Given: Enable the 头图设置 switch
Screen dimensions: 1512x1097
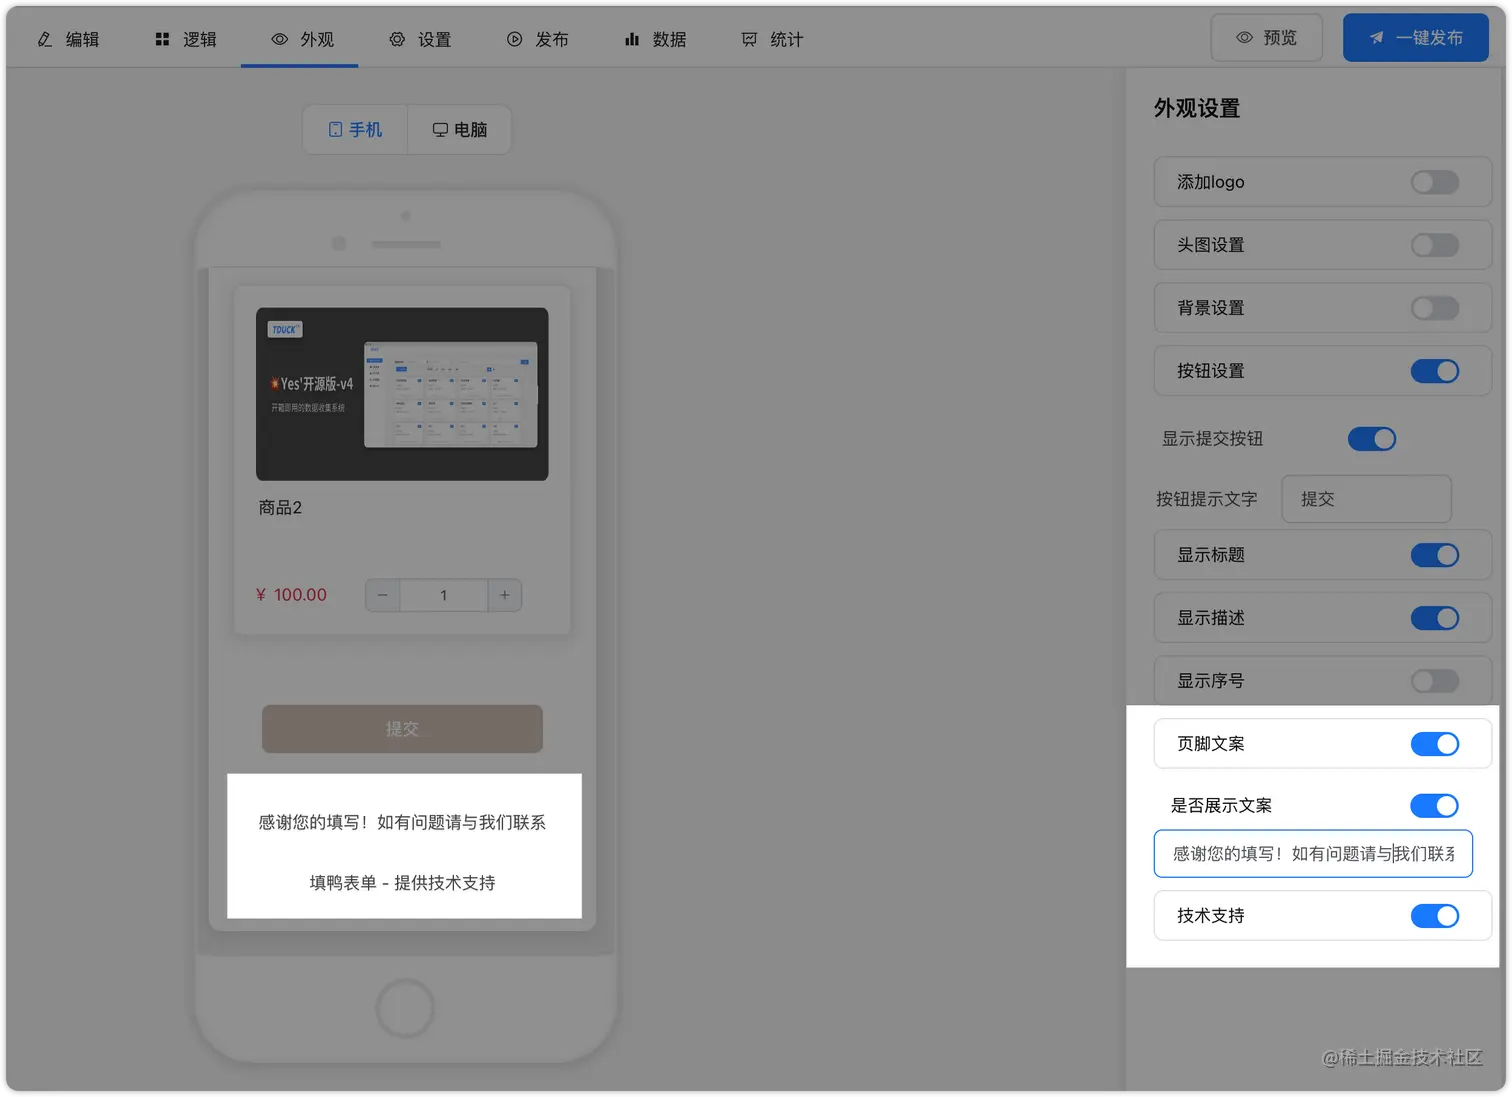Looking at the screenshot, I should click(1434, 245).
